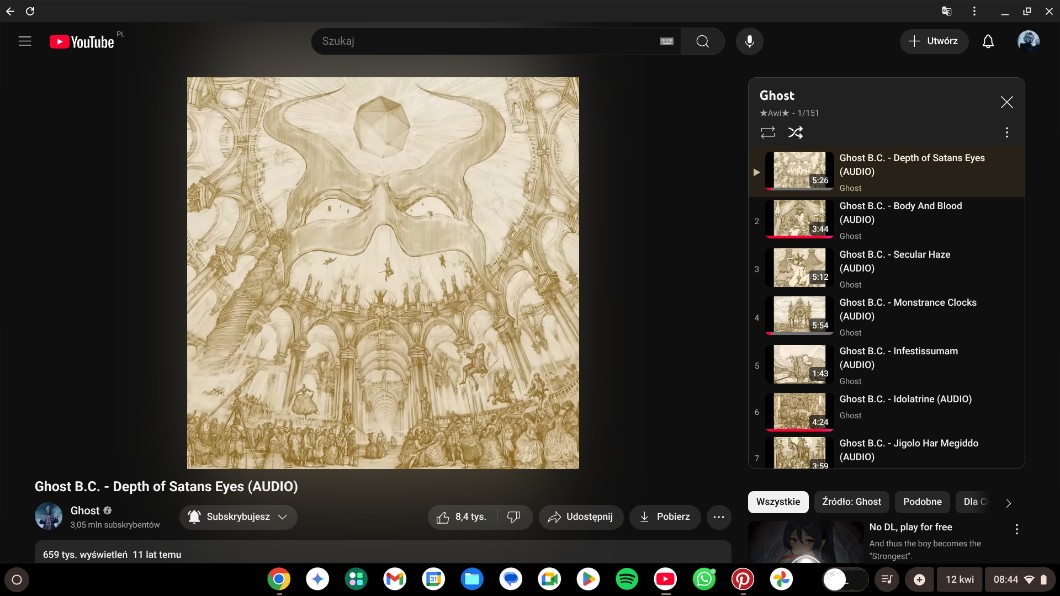Open more actions menu beside Pobierz
1060x596 pixels.
click(718, 517)
